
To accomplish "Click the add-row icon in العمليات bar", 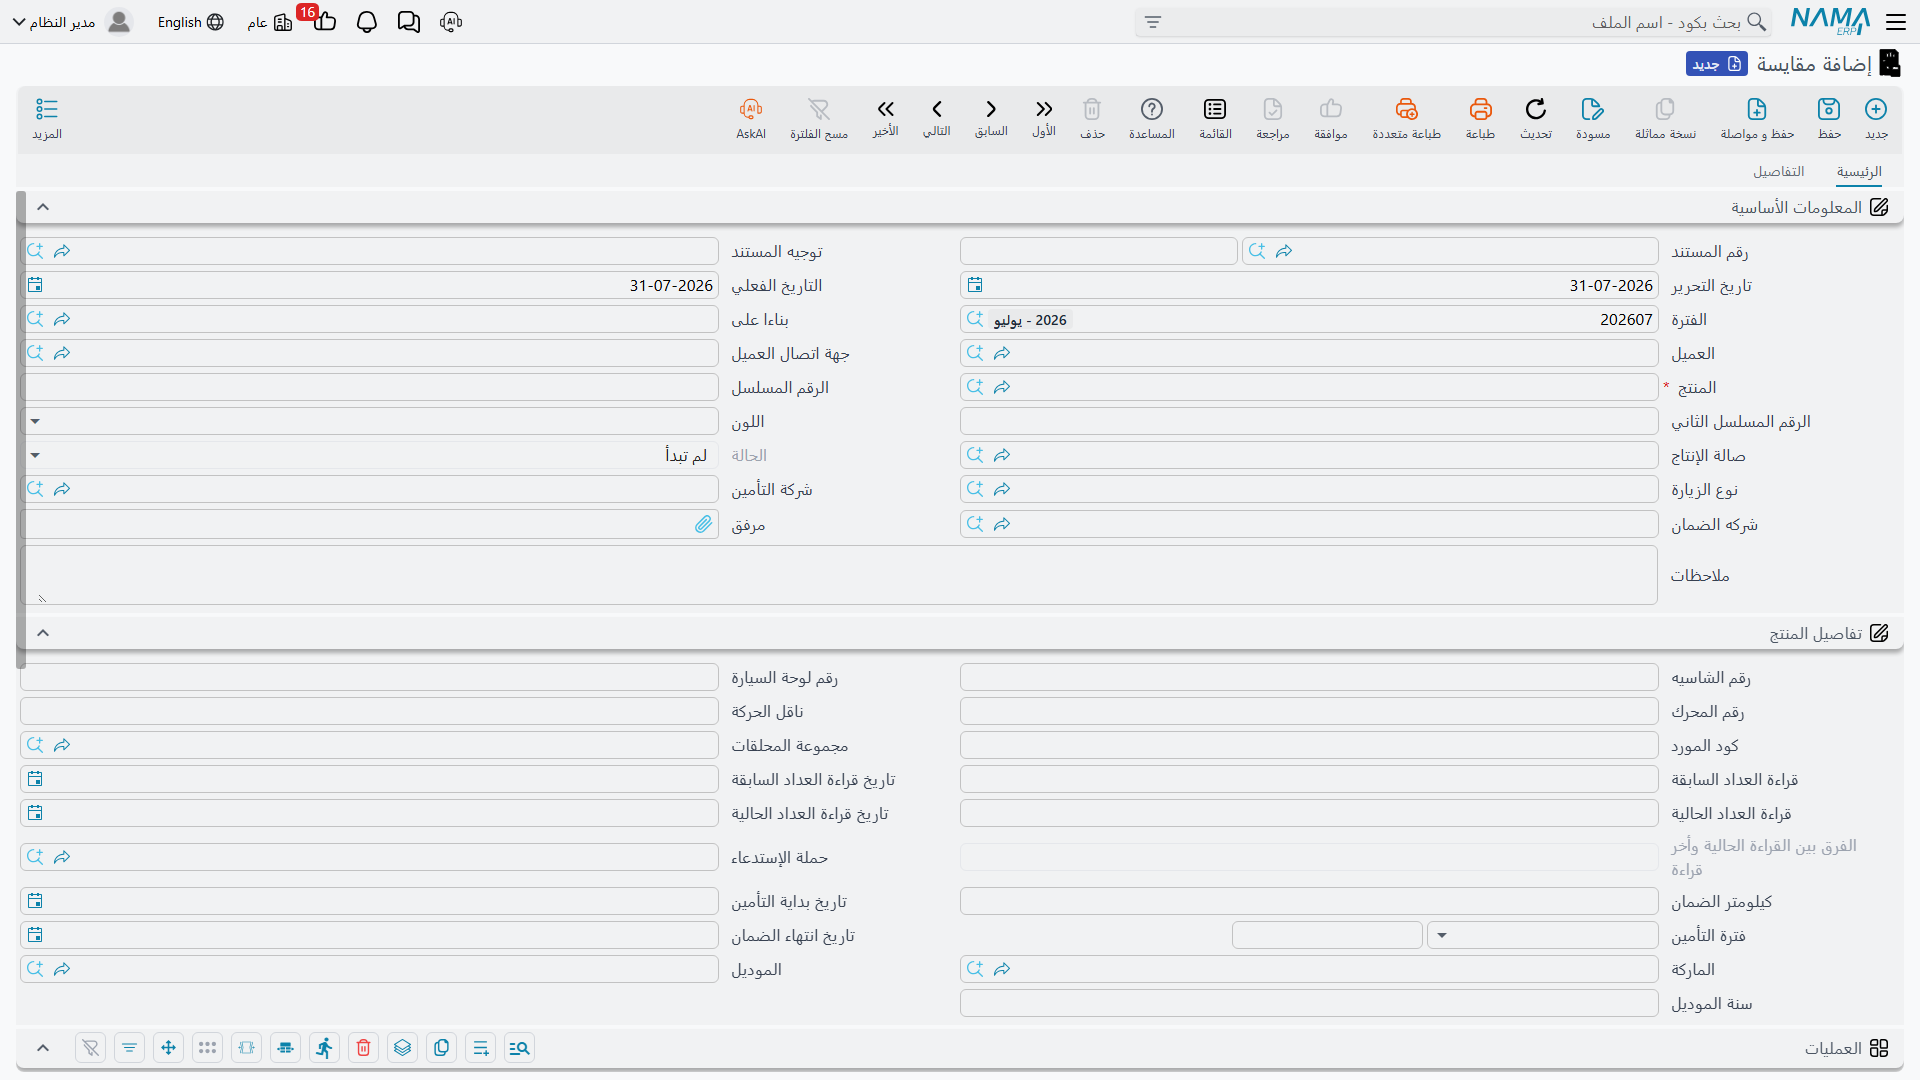I will click(x=481, y=1048).
